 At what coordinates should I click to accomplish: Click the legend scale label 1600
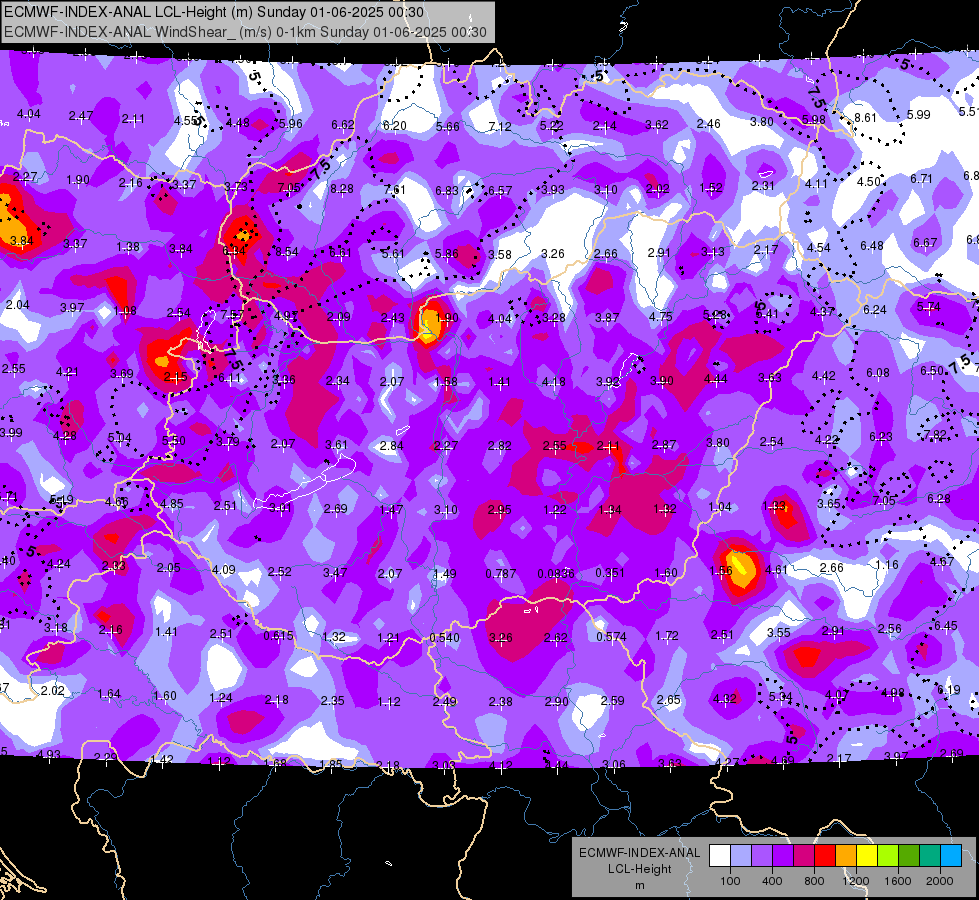(x=897, y=881)
